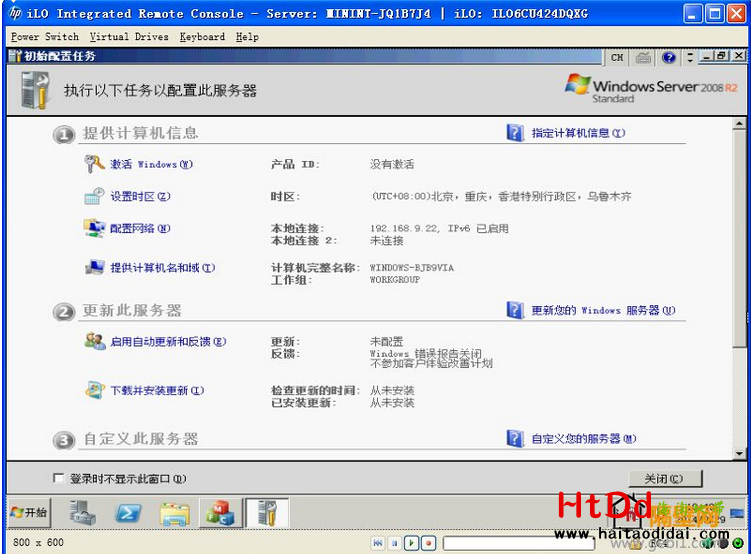Click the keyboard icon in the language bar
The height and width of the screenshot is (554, 751).
[643, 57]
